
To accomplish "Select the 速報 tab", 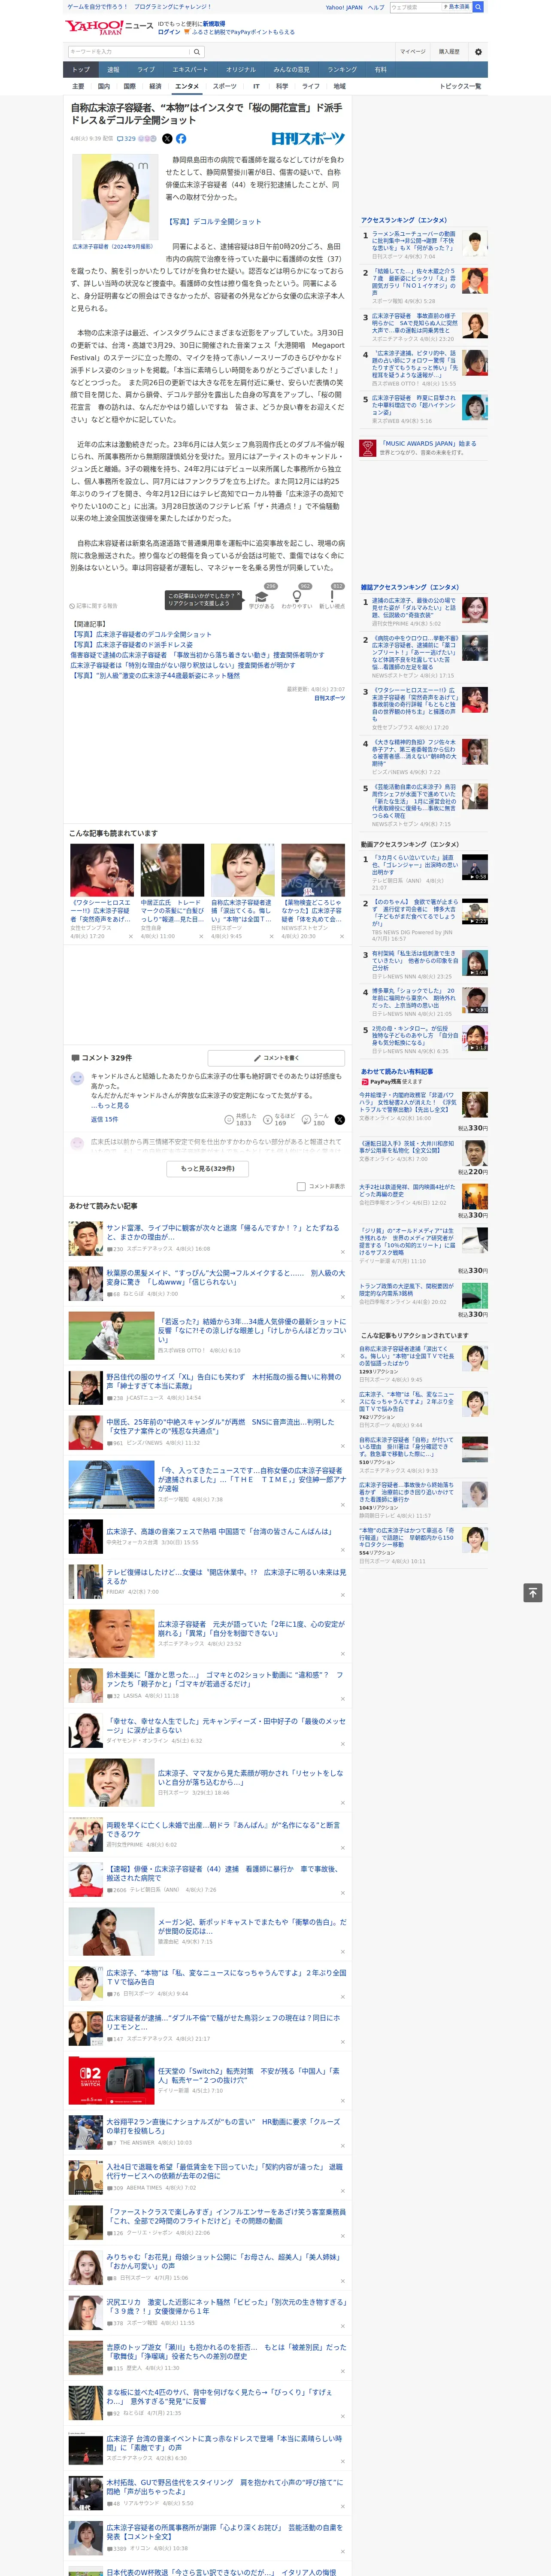I will coord(113,70).
